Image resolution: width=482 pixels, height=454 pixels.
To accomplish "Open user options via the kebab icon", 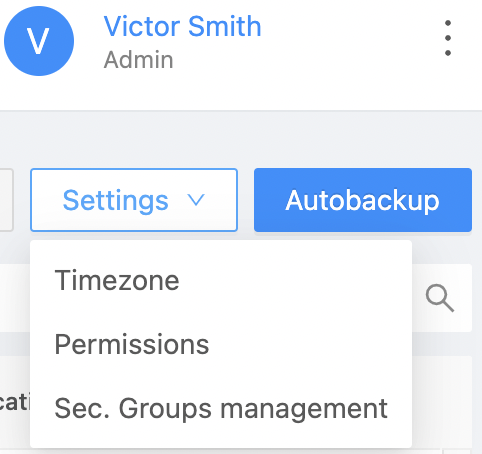I will click(448, 38).
